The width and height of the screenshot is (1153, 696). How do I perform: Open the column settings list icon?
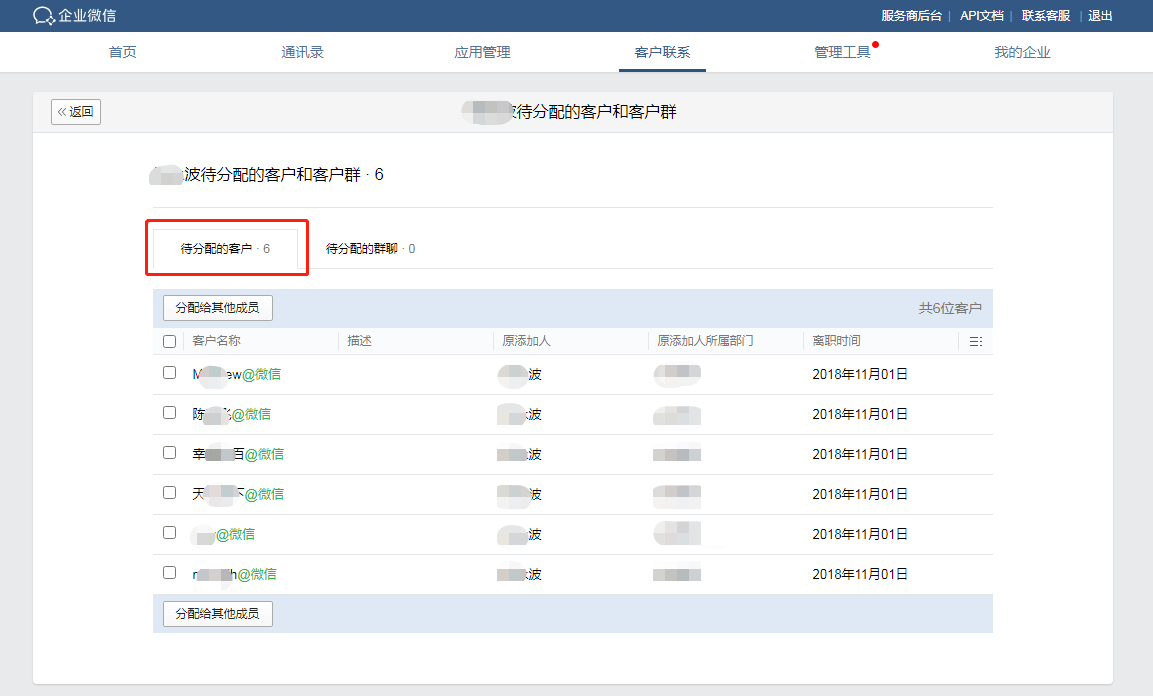976,341
